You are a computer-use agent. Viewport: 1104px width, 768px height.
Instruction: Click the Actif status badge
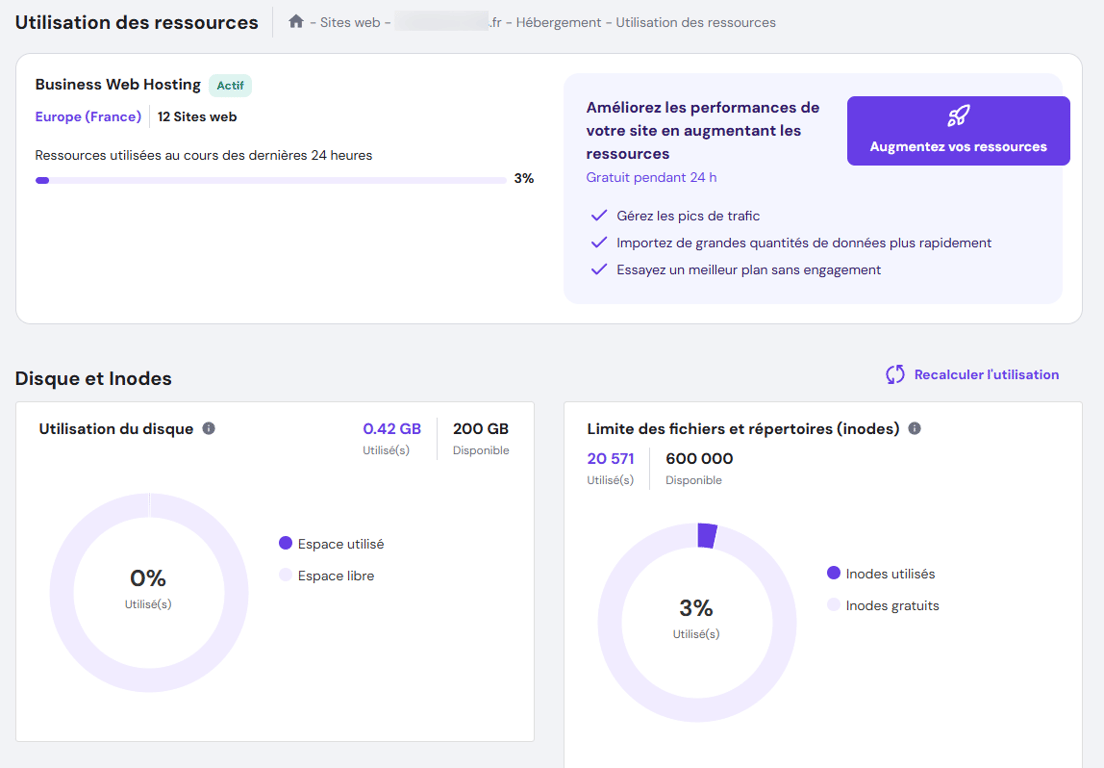230,85
